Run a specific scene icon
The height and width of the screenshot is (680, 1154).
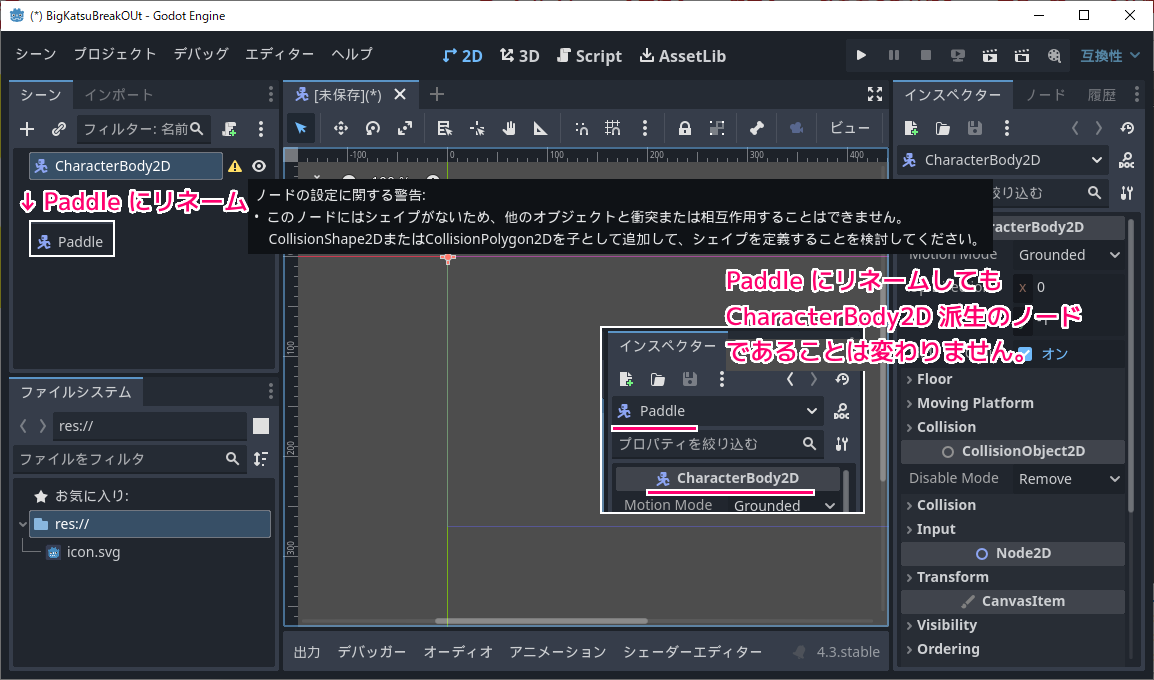(x=1022, y=55)
